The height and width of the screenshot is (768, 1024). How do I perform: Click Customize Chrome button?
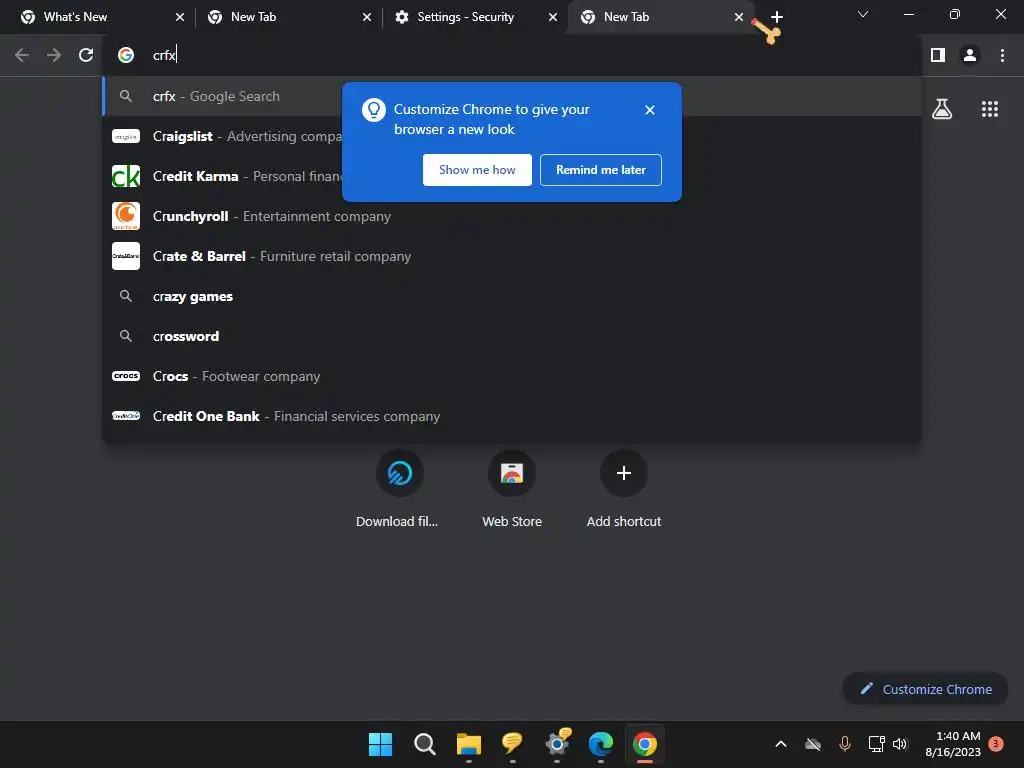tap(926, 689)
